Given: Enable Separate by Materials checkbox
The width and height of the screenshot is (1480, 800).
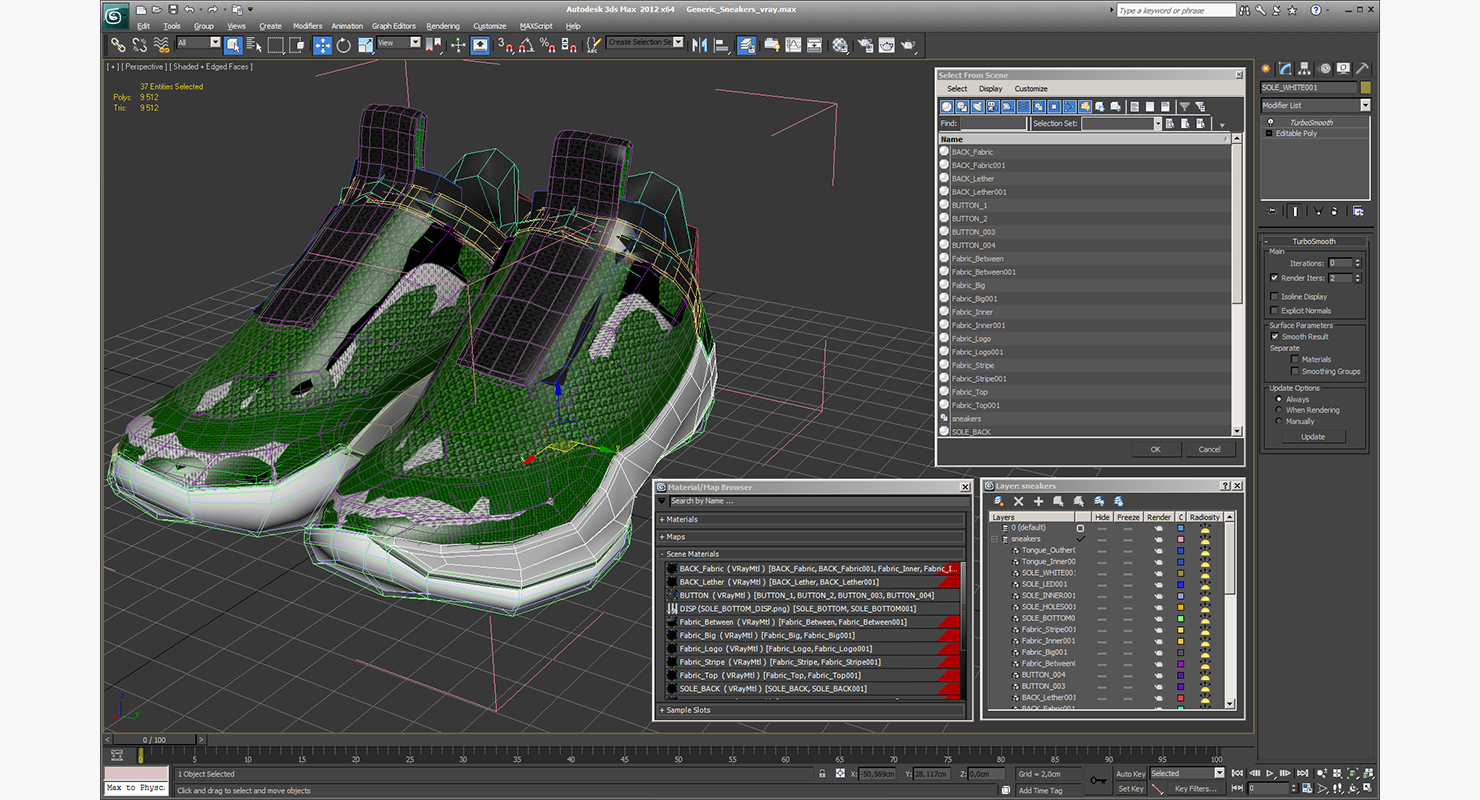Looking at the screenshot, I should click(x=1295, y=359).
